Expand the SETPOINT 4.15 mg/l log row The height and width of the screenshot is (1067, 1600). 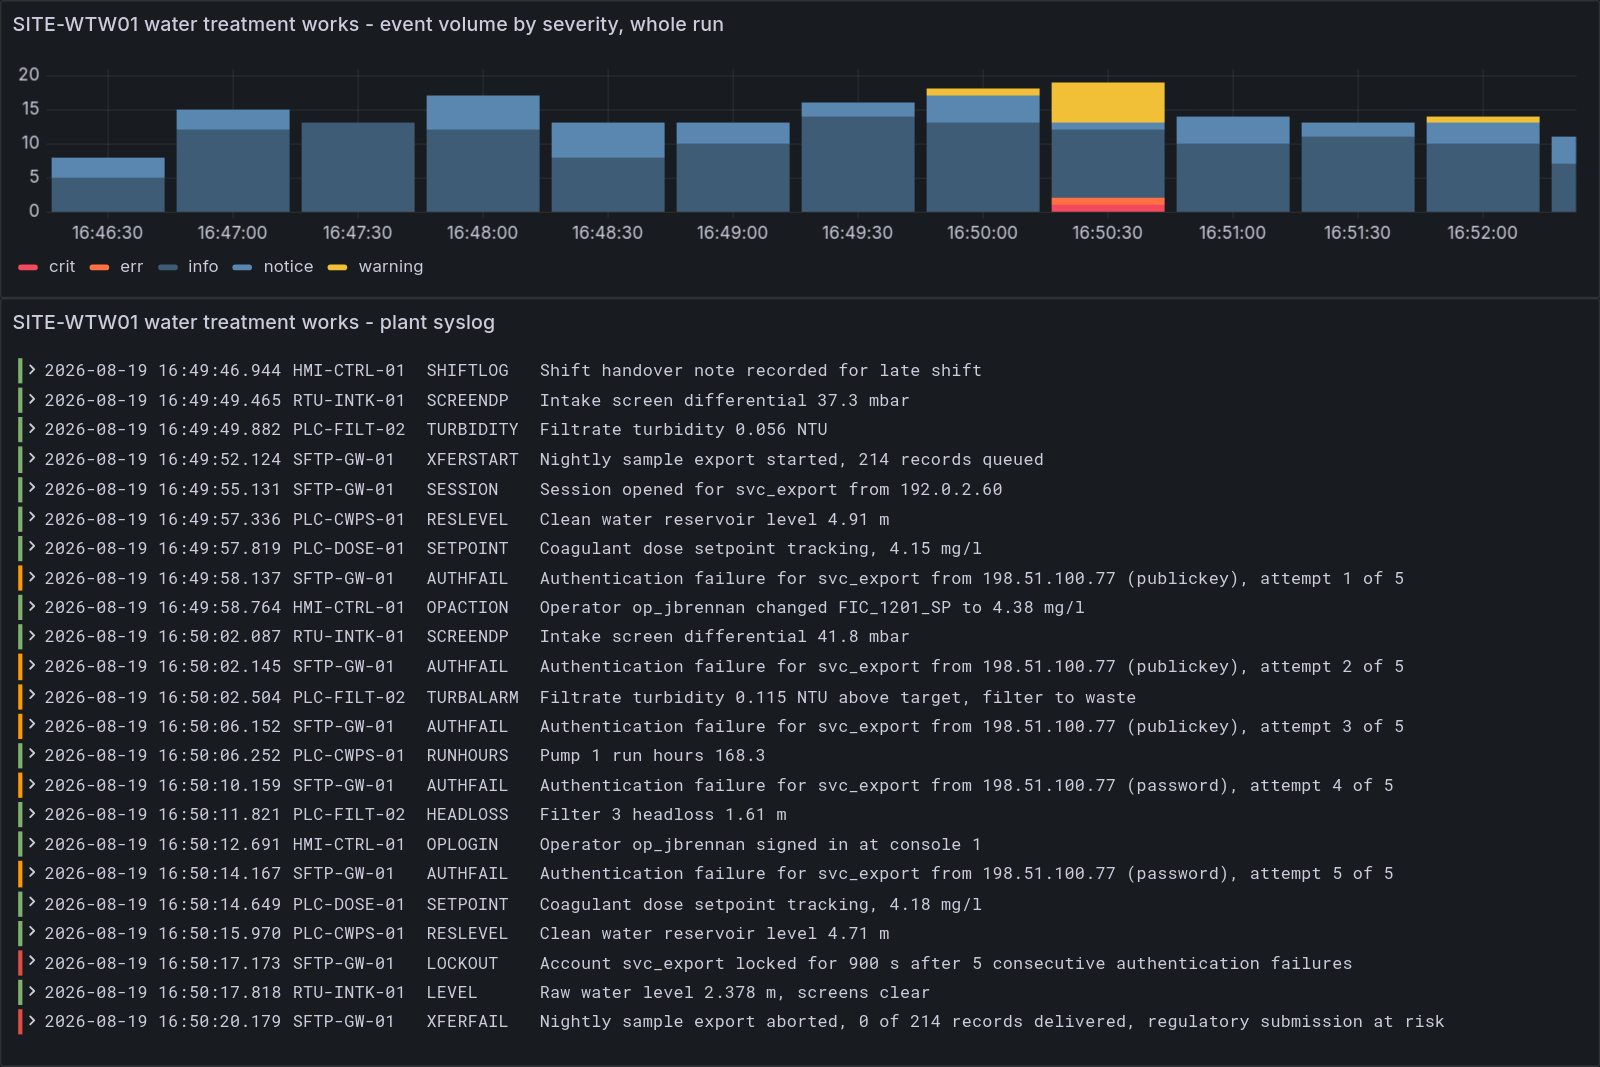pos(32,548)
